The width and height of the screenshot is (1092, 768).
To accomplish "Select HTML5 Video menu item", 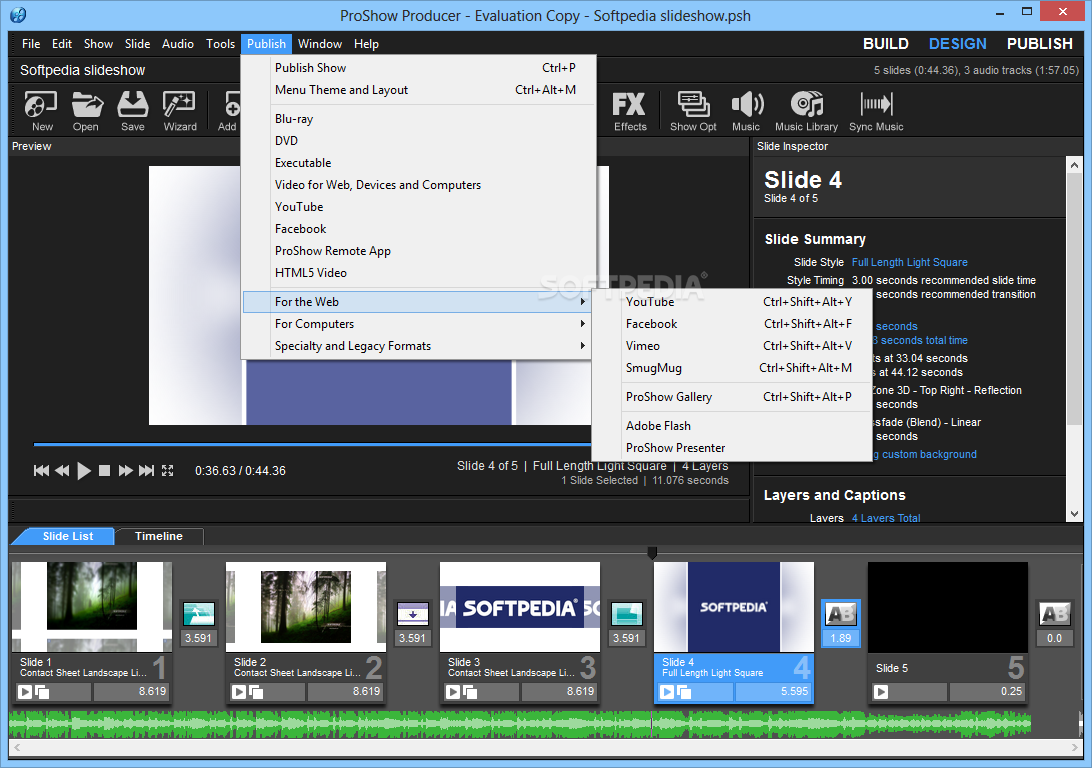I will coord(419,273).
